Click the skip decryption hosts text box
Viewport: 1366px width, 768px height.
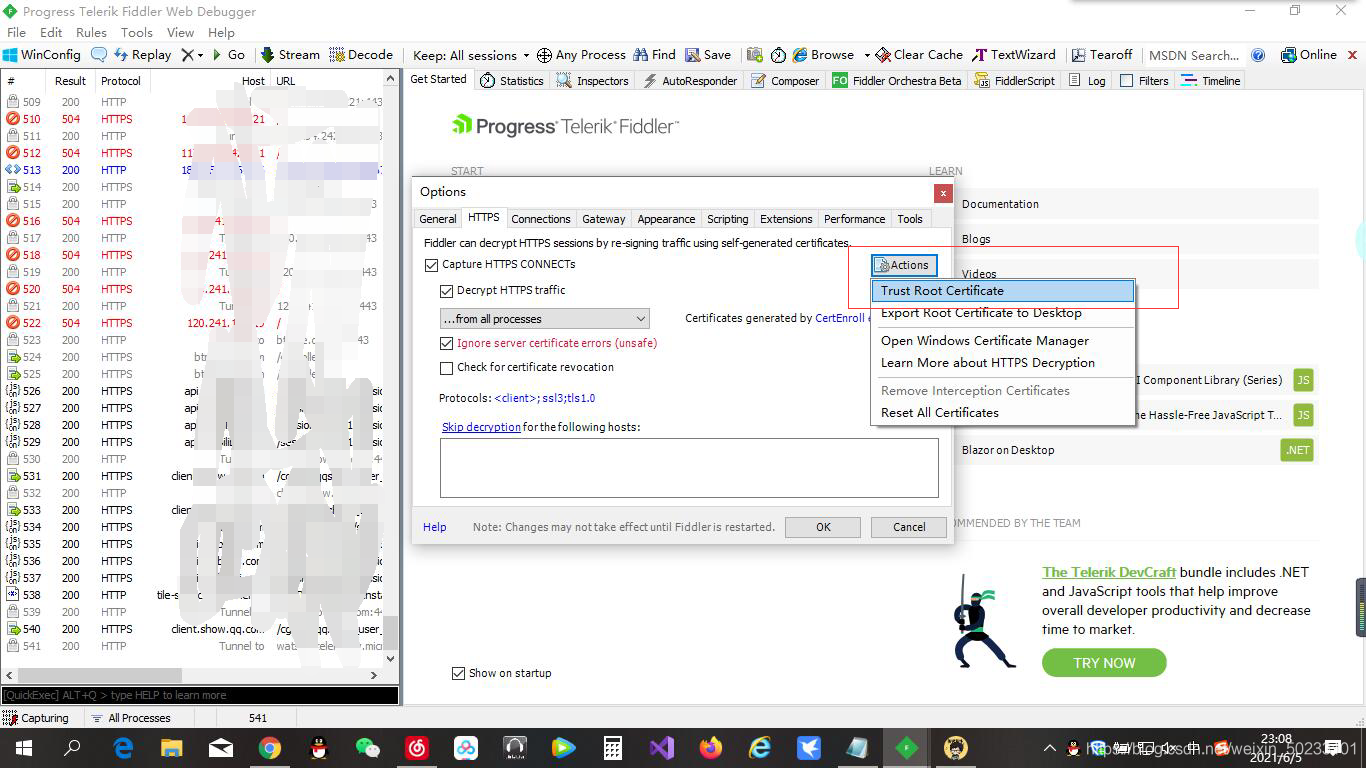tap(689, 467)
